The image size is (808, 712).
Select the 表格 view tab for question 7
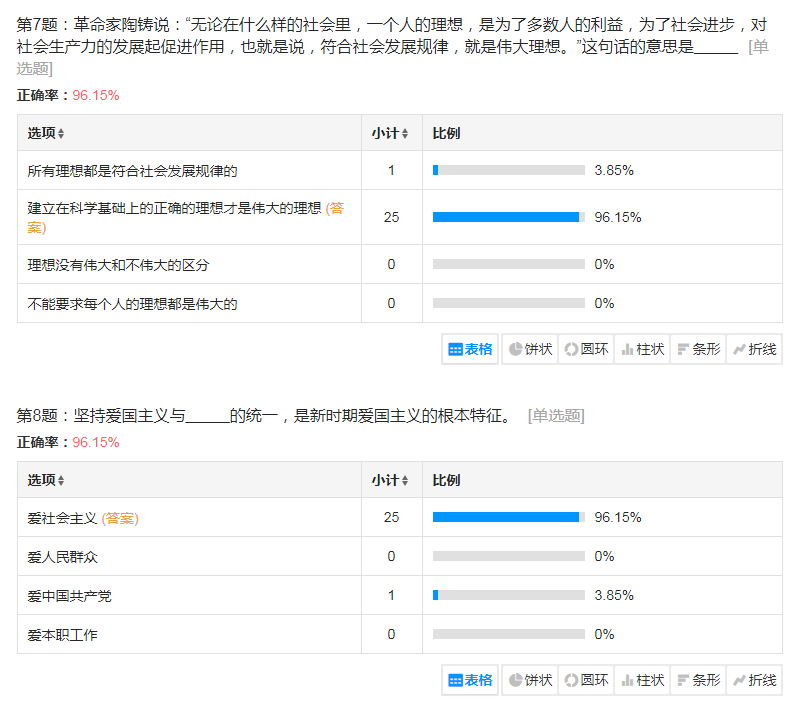(471, 349)
